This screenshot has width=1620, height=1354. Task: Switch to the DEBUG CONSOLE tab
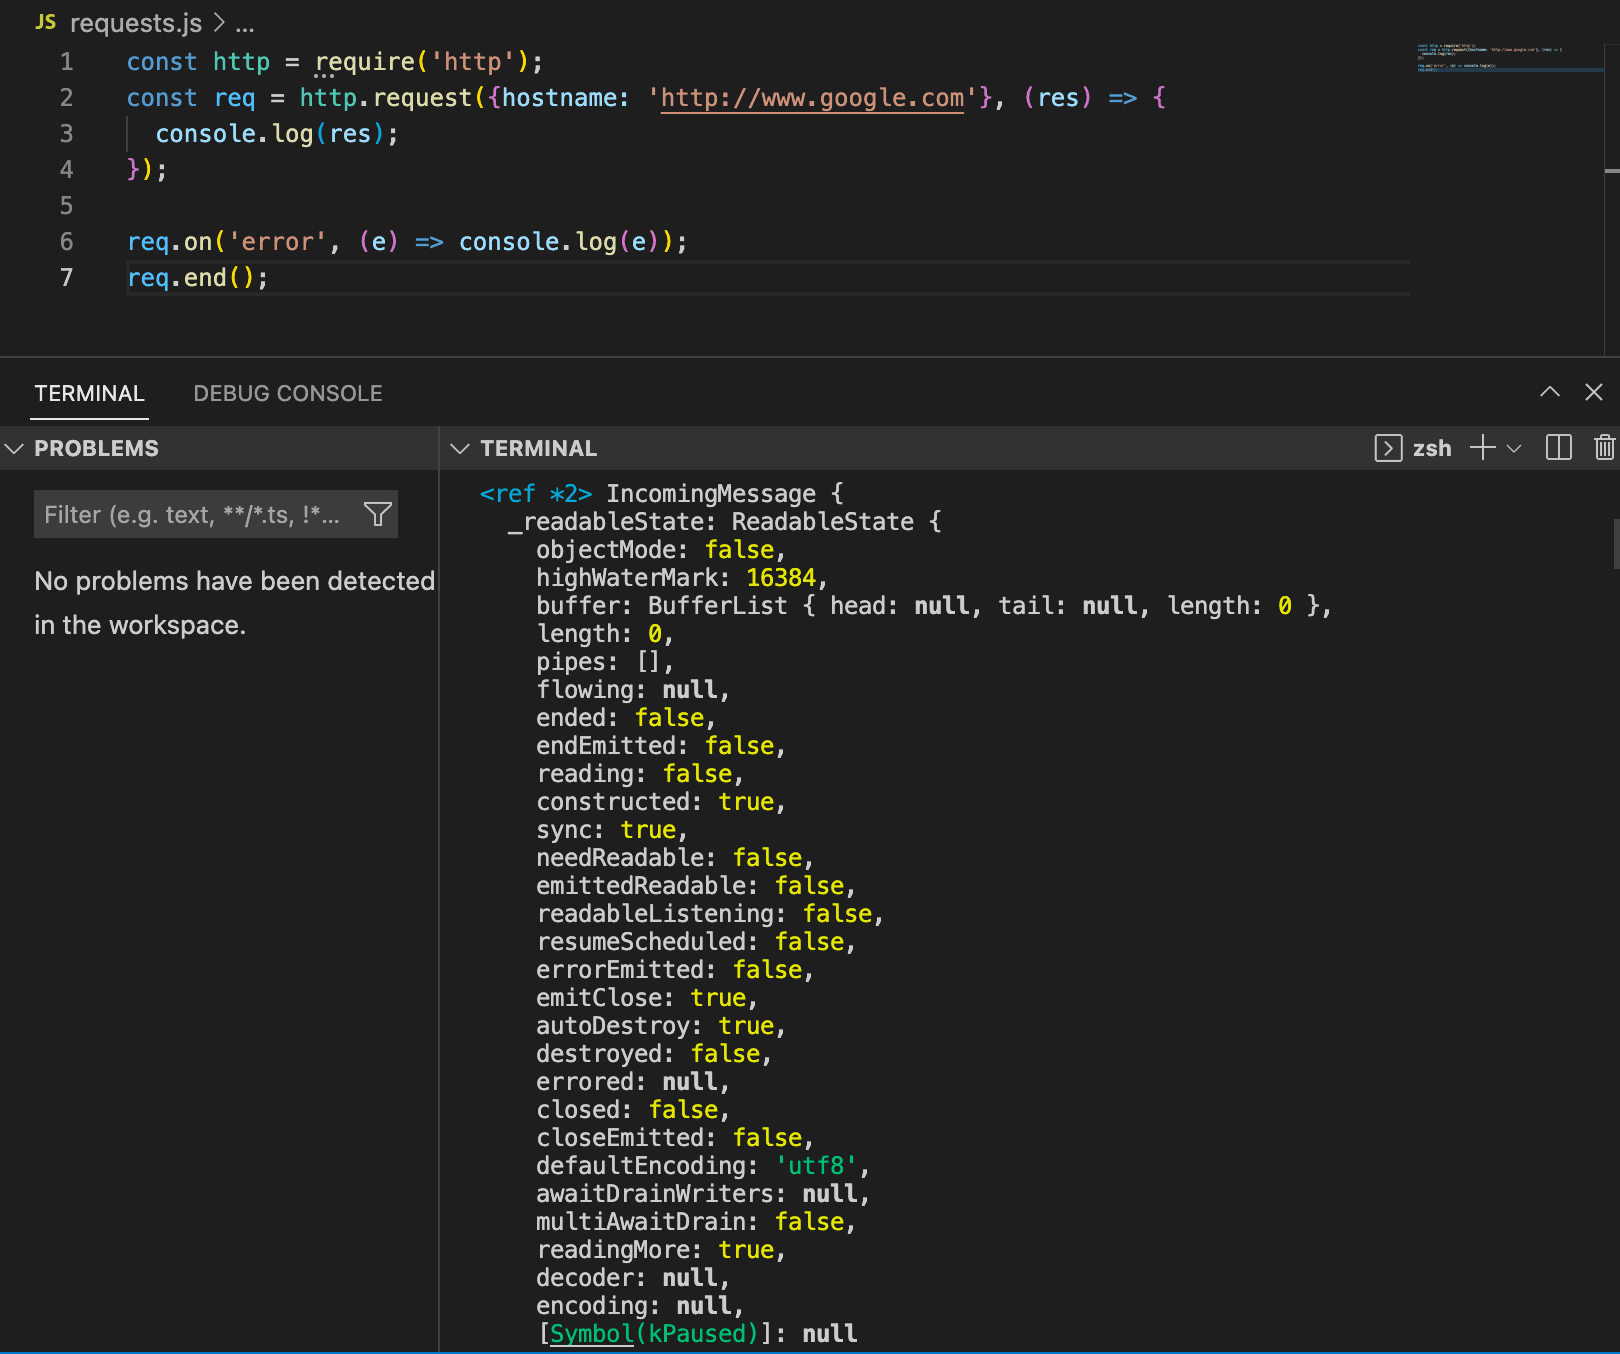coord(288,393)
